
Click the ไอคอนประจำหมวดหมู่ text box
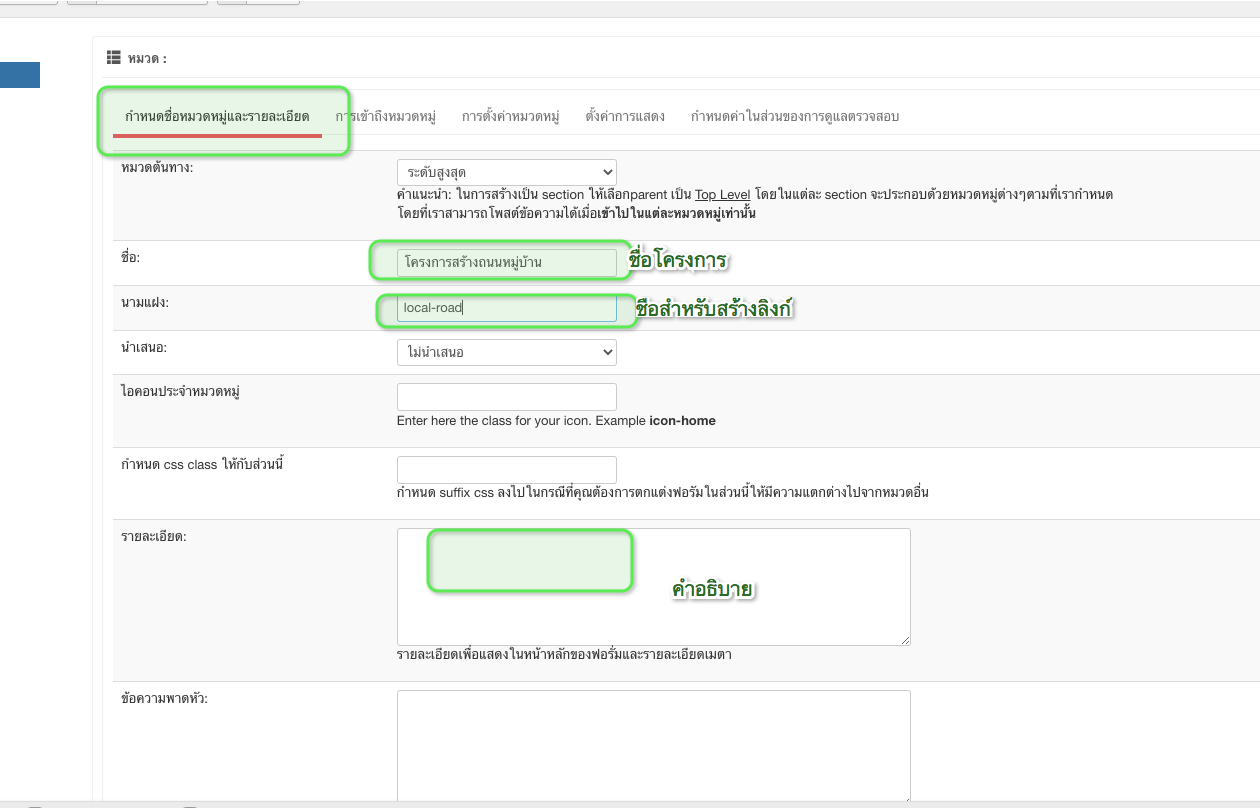tap(506, 396)
